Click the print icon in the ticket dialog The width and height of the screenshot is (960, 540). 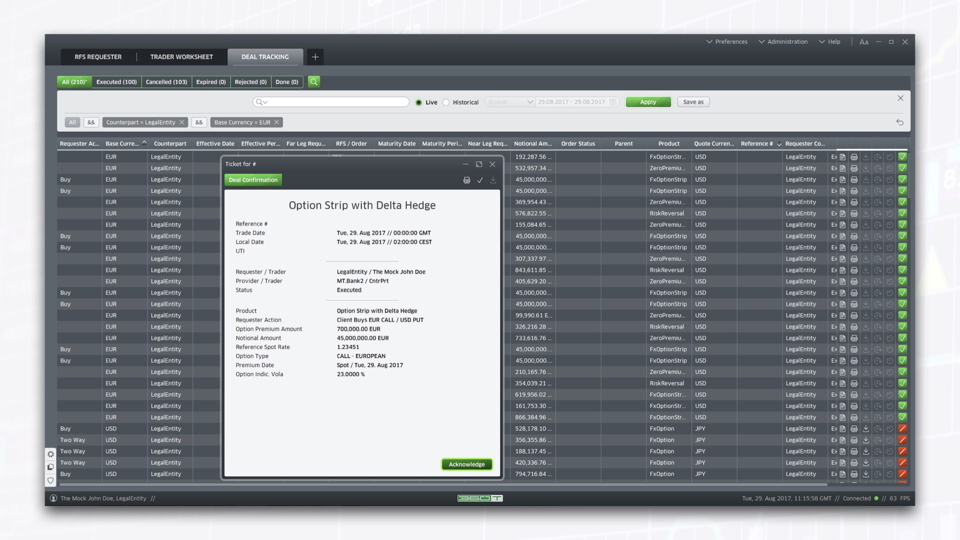[x=466, y=180]
